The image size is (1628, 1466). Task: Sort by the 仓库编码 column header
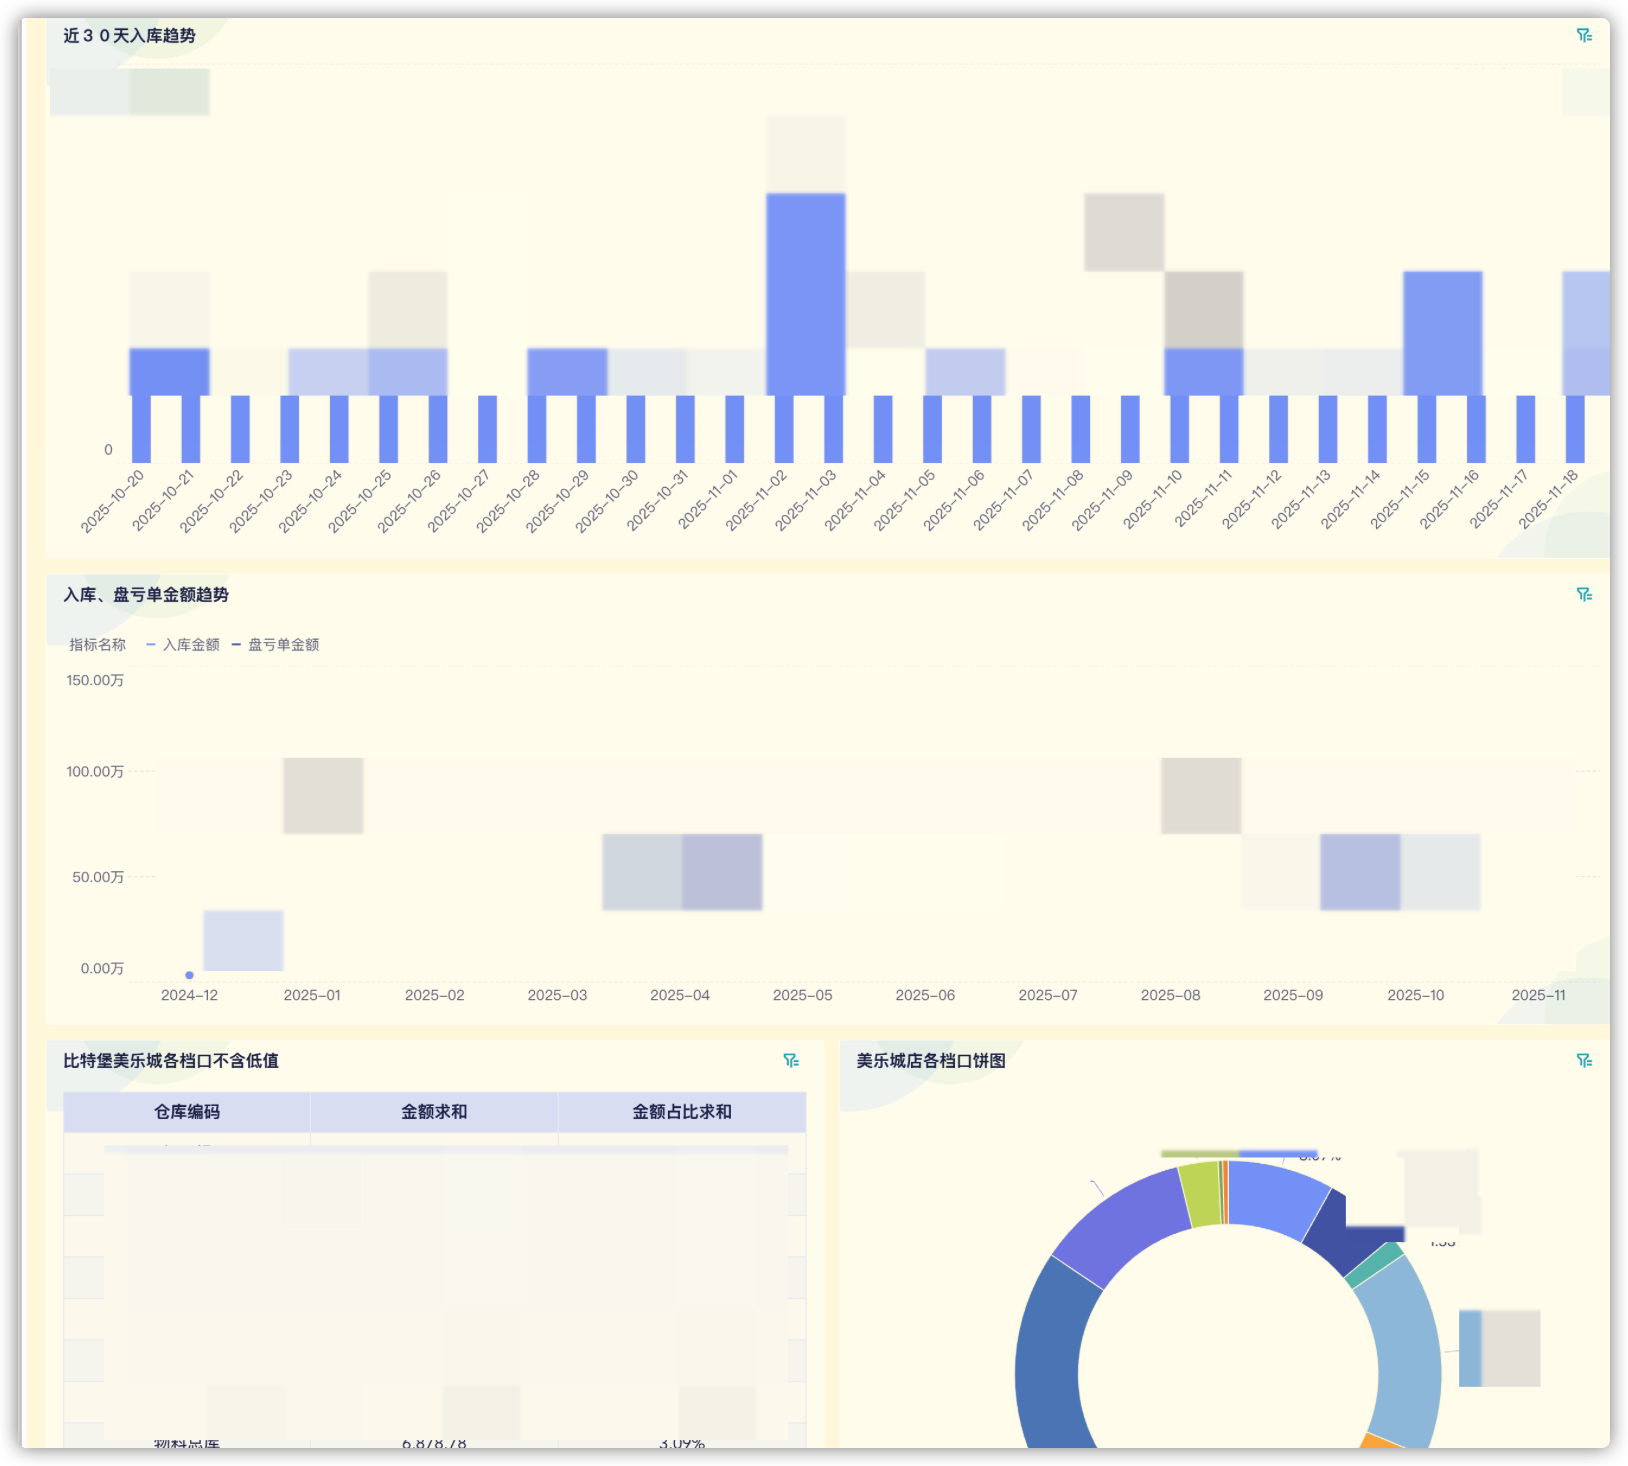187,1112
